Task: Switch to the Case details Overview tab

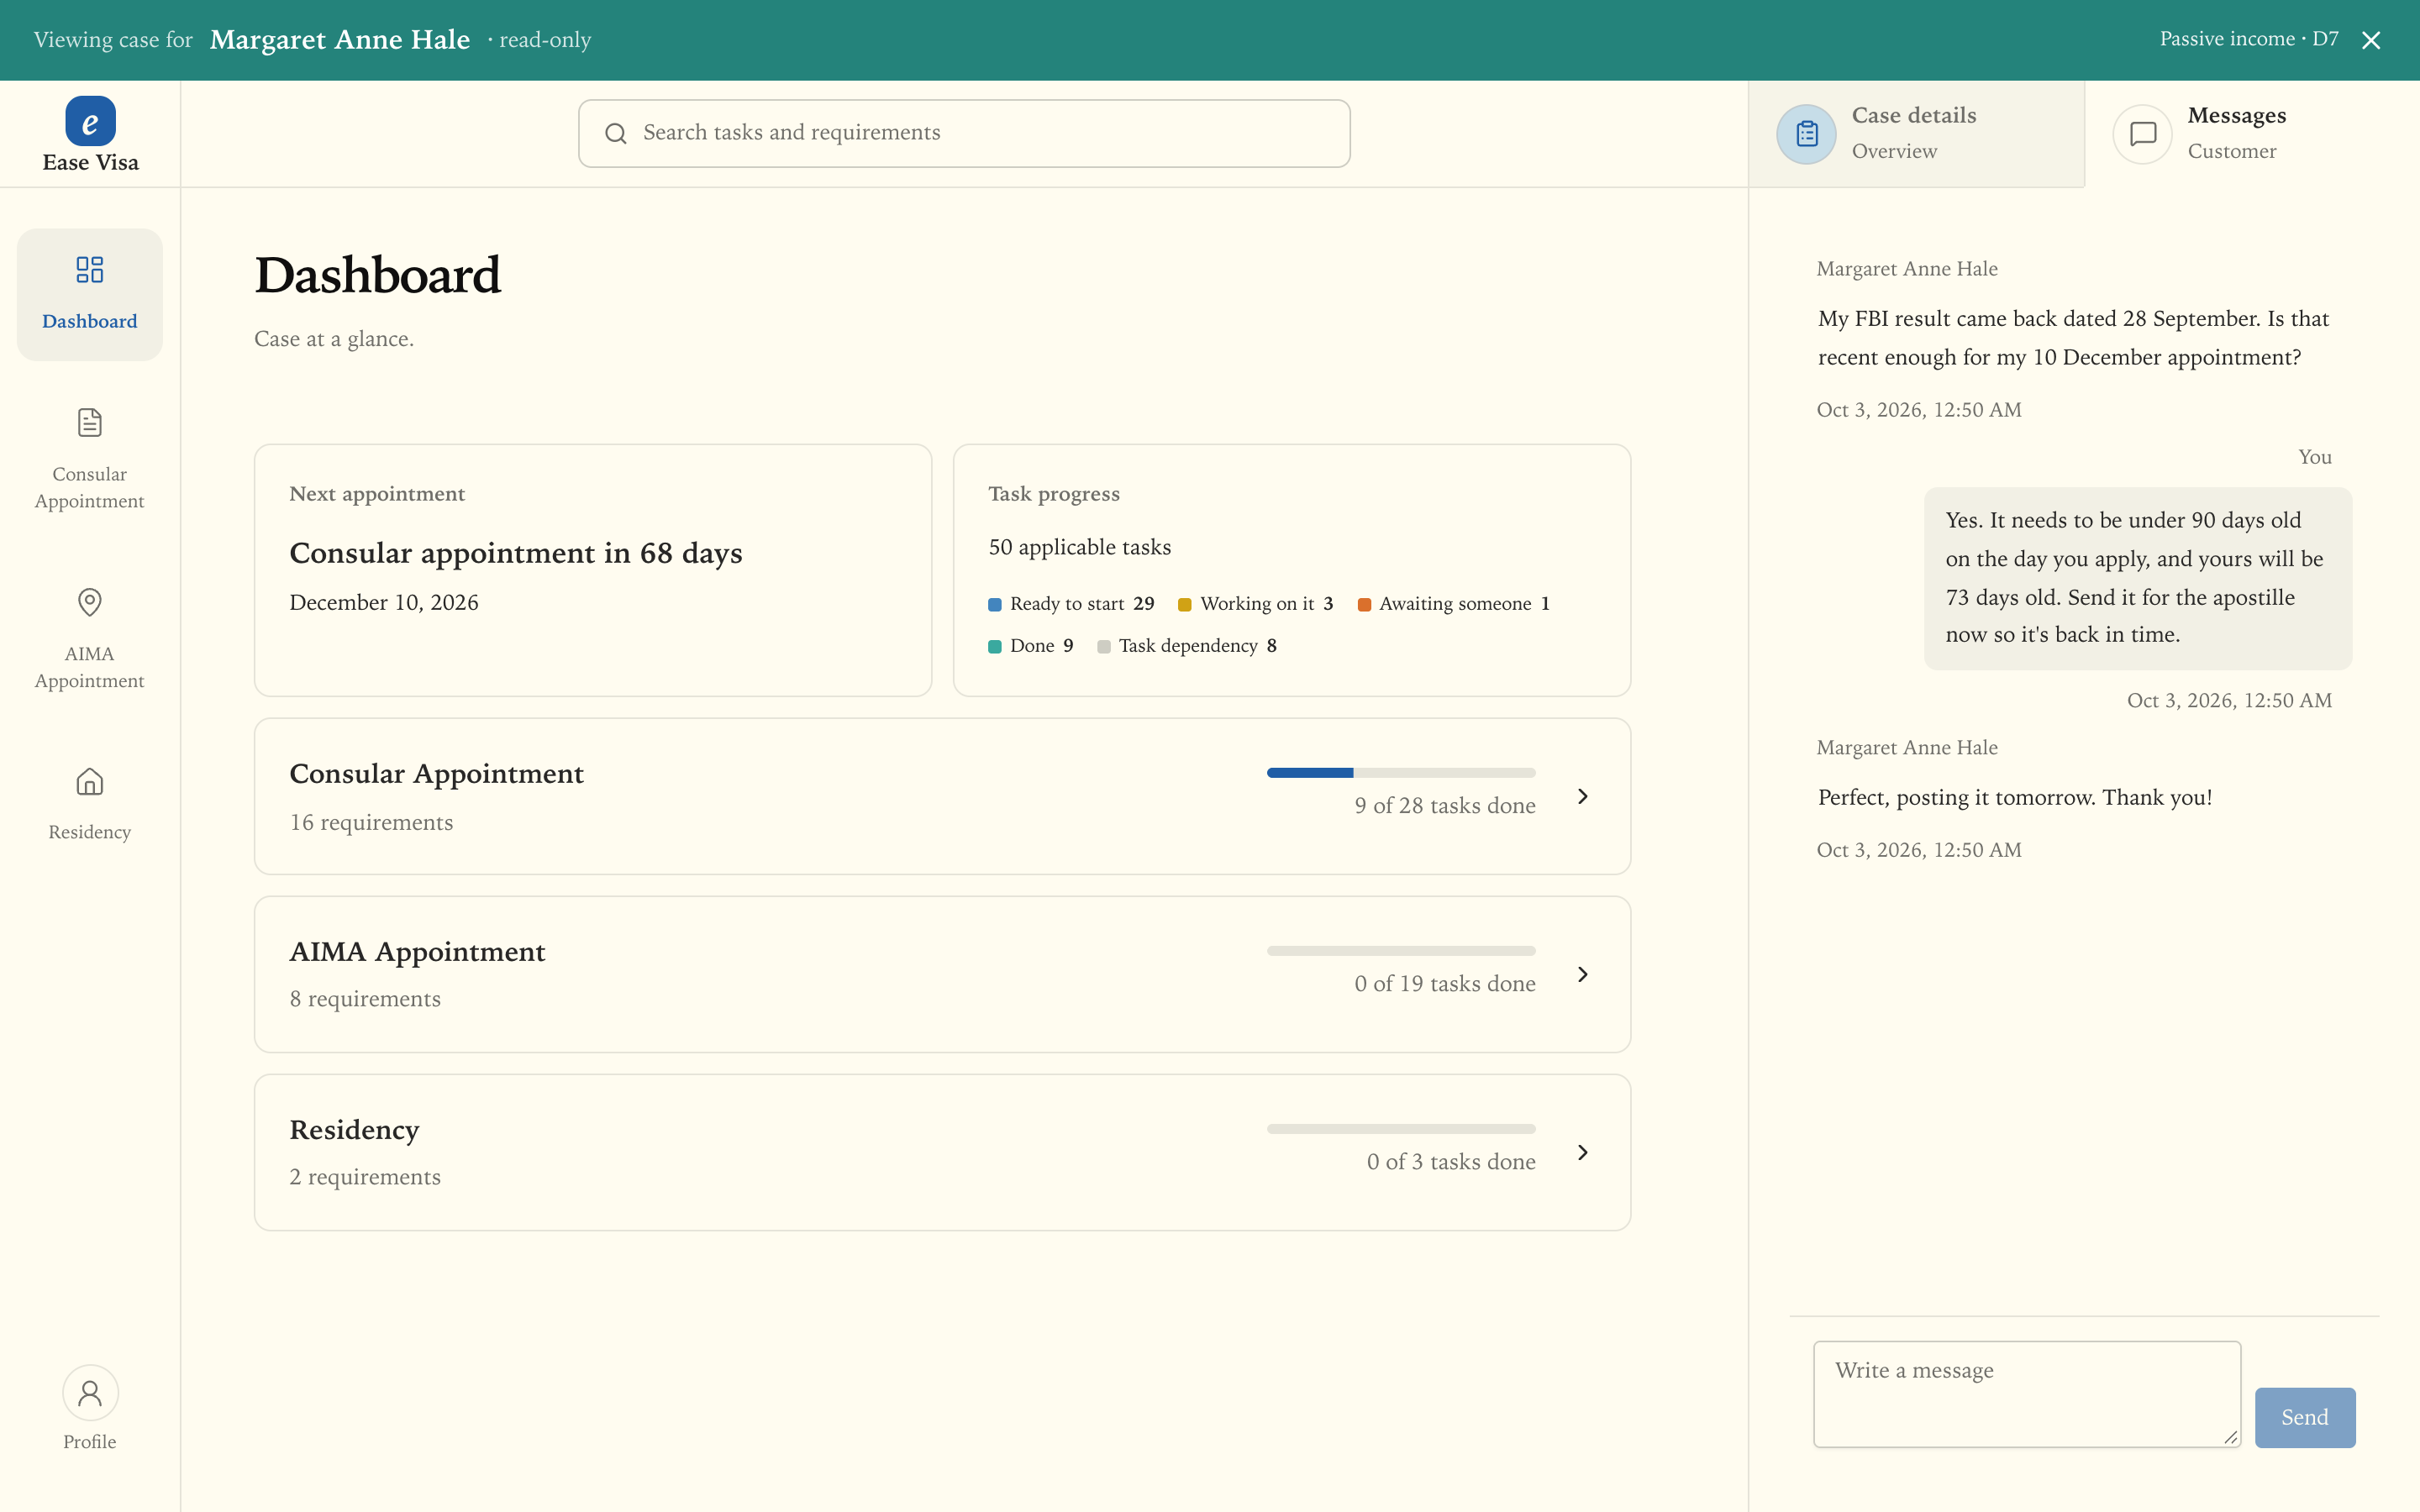Action: pos(1916,134)
